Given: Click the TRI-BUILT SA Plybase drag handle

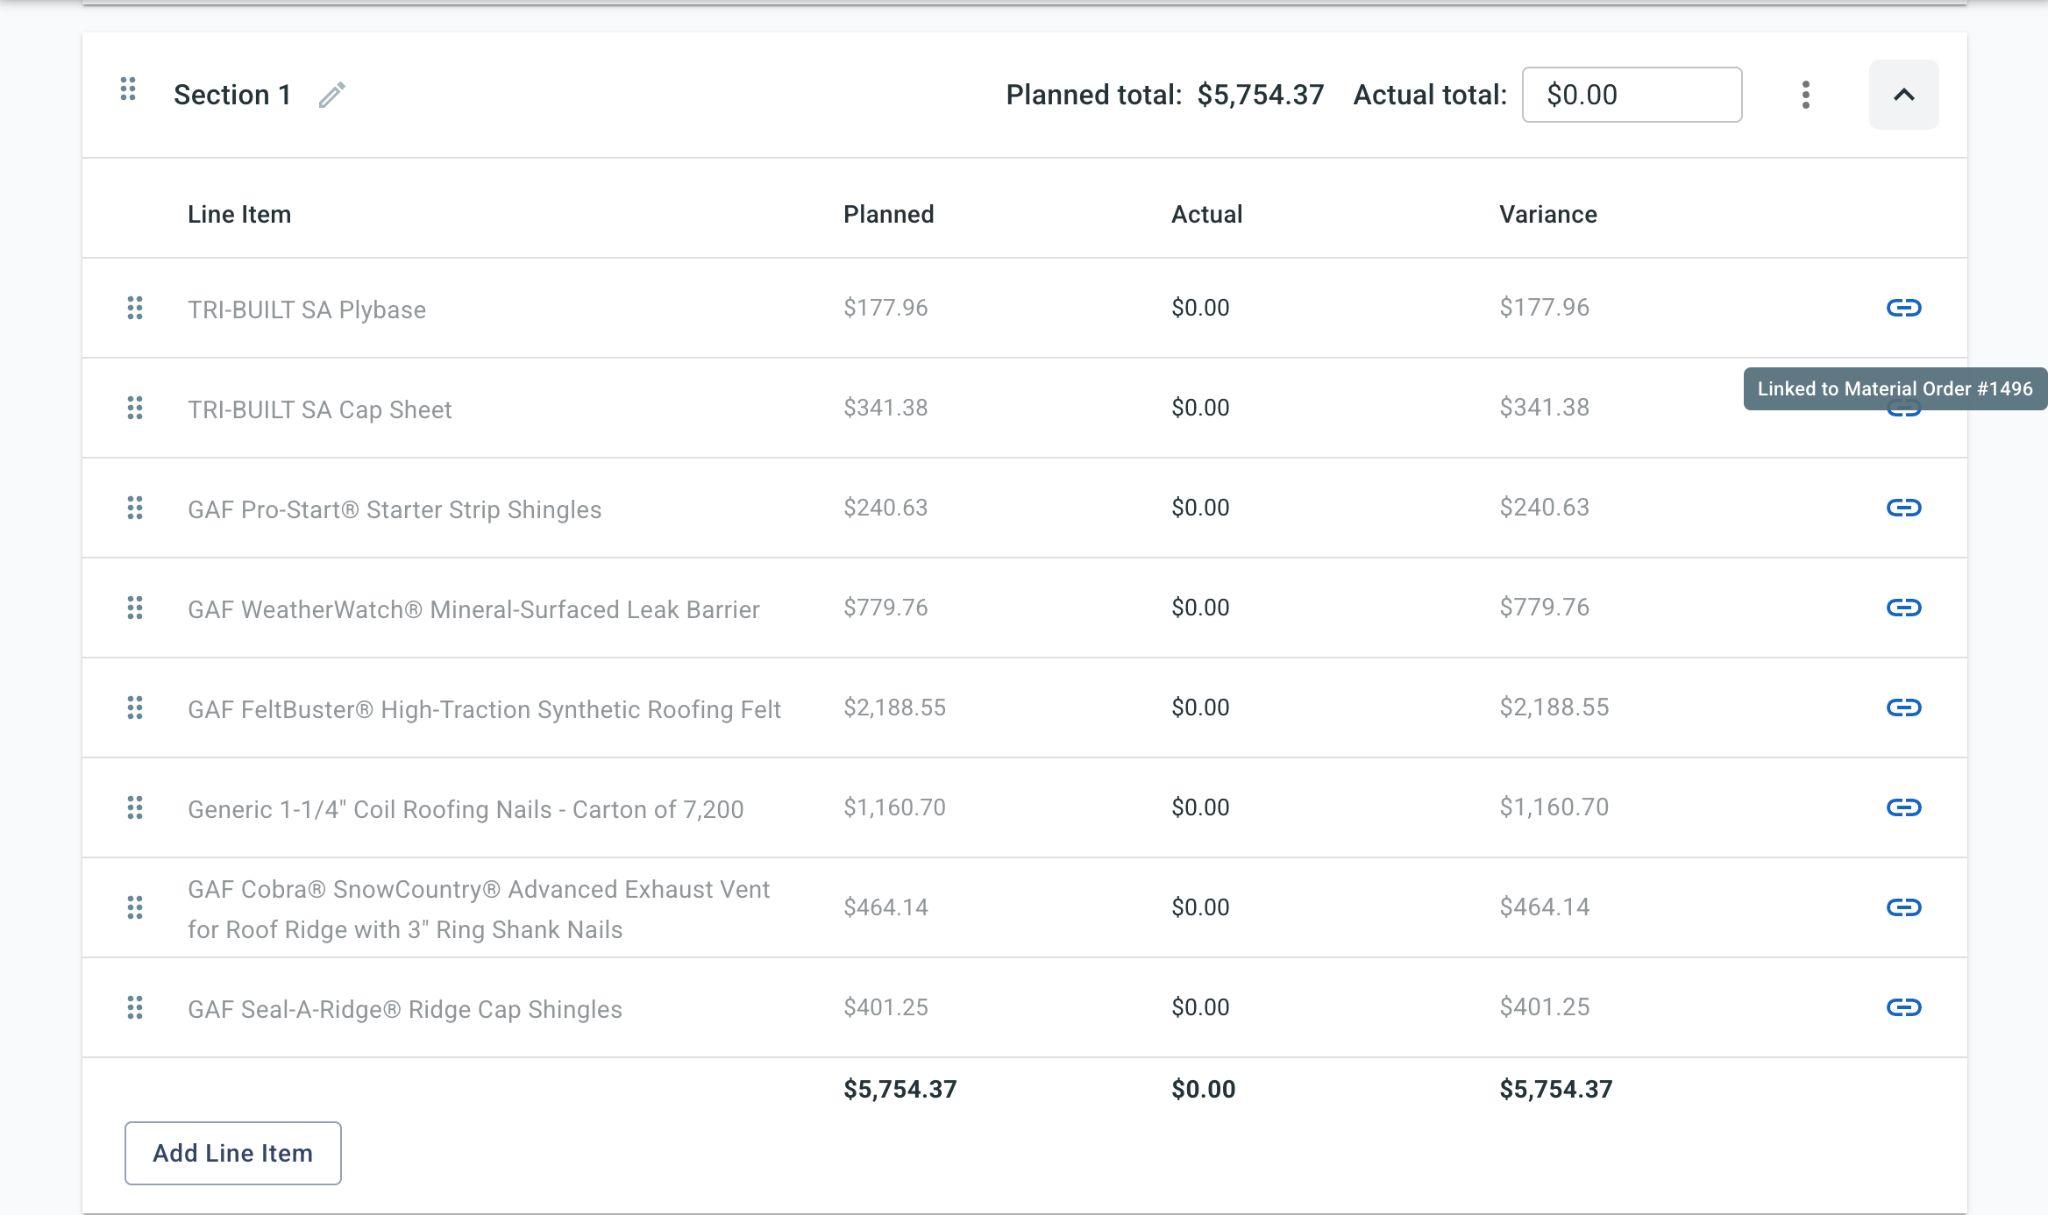Looking at the screenshot, I should (135, 308).
